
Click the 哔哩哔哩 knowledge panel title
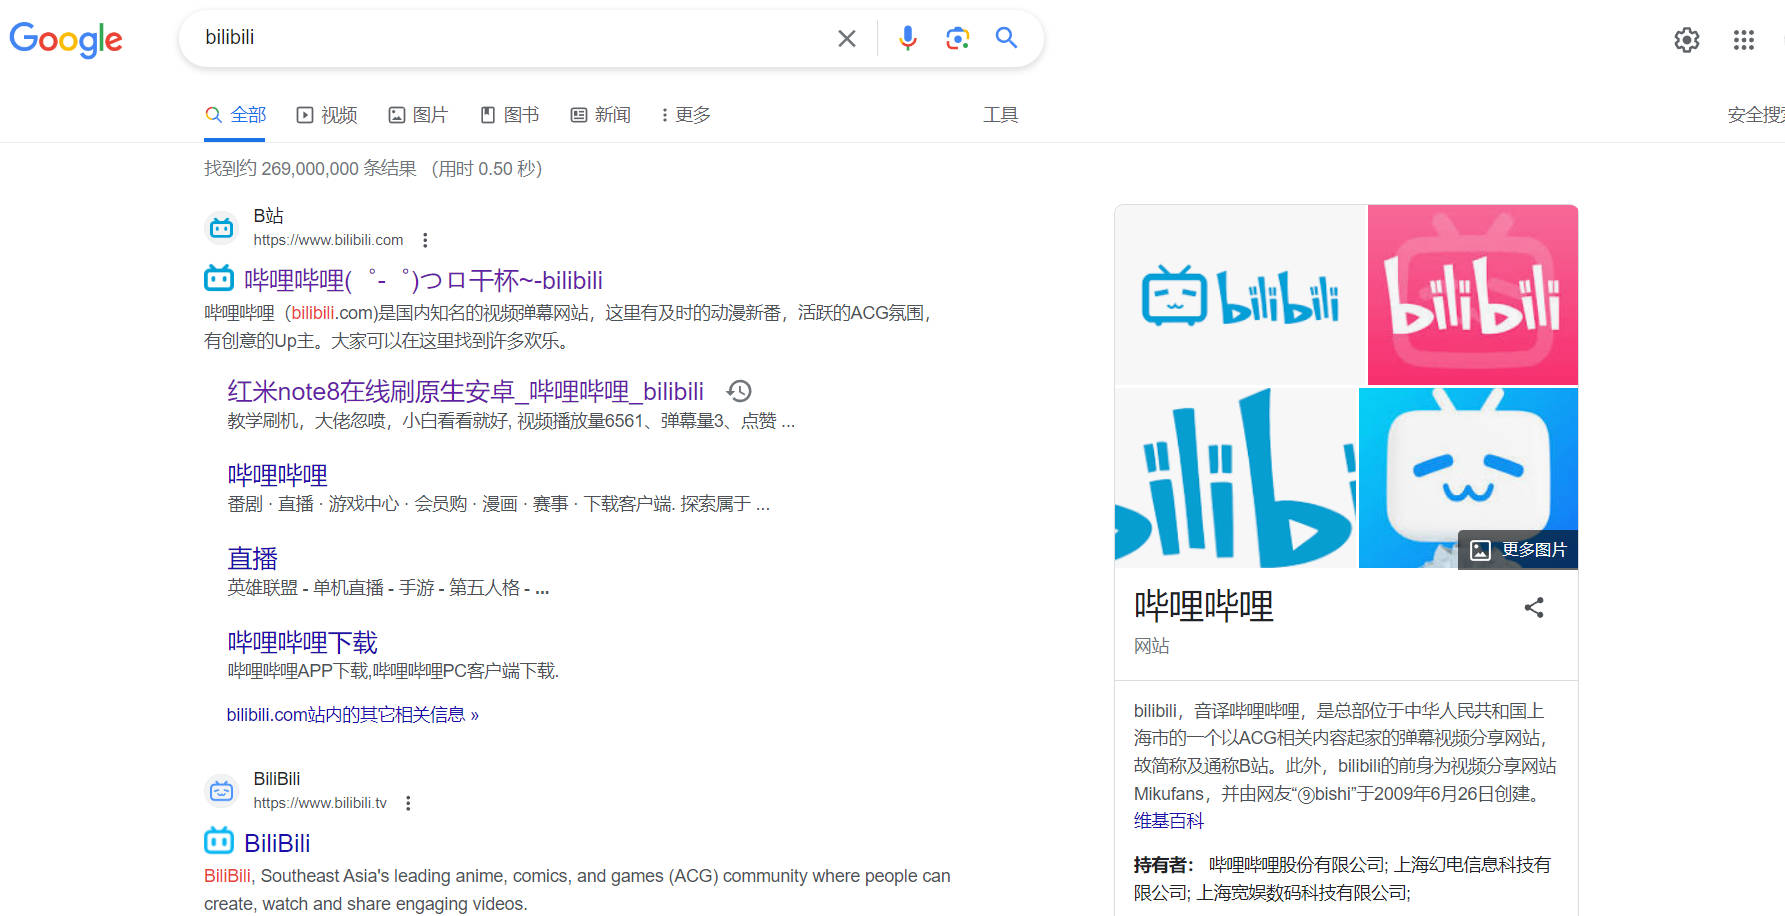point(1204,606)
